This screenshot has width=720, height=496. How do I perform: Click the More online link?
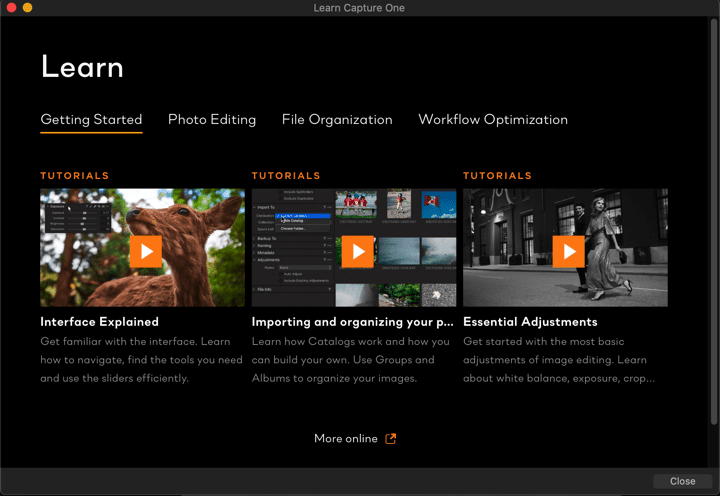click(346, 439)
